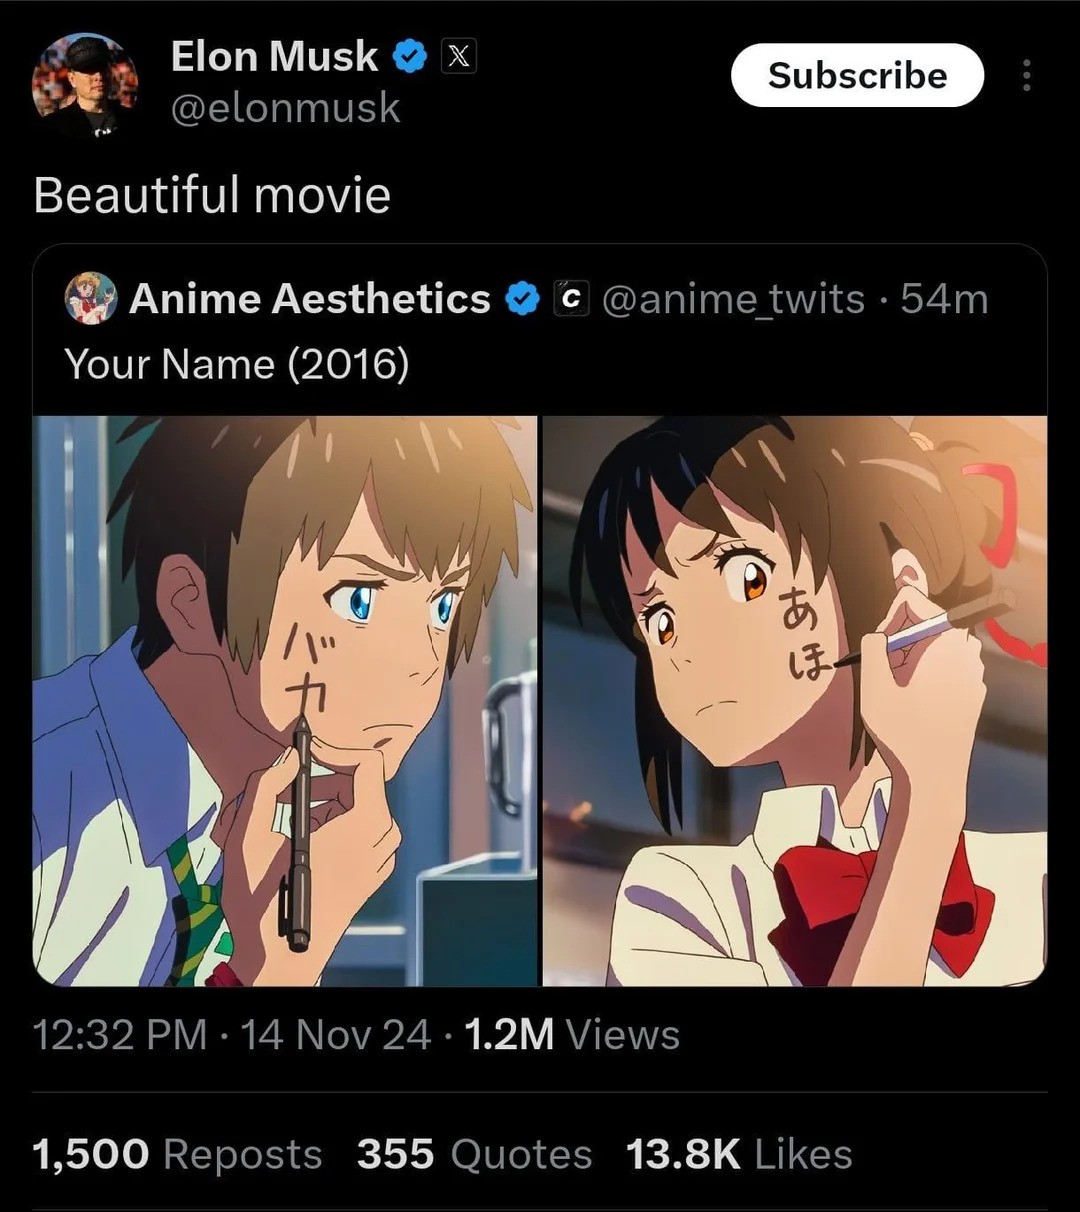Open quoted post text "Your Name (2016)"
The image size is (1080, 1212).
pos(237,364)
